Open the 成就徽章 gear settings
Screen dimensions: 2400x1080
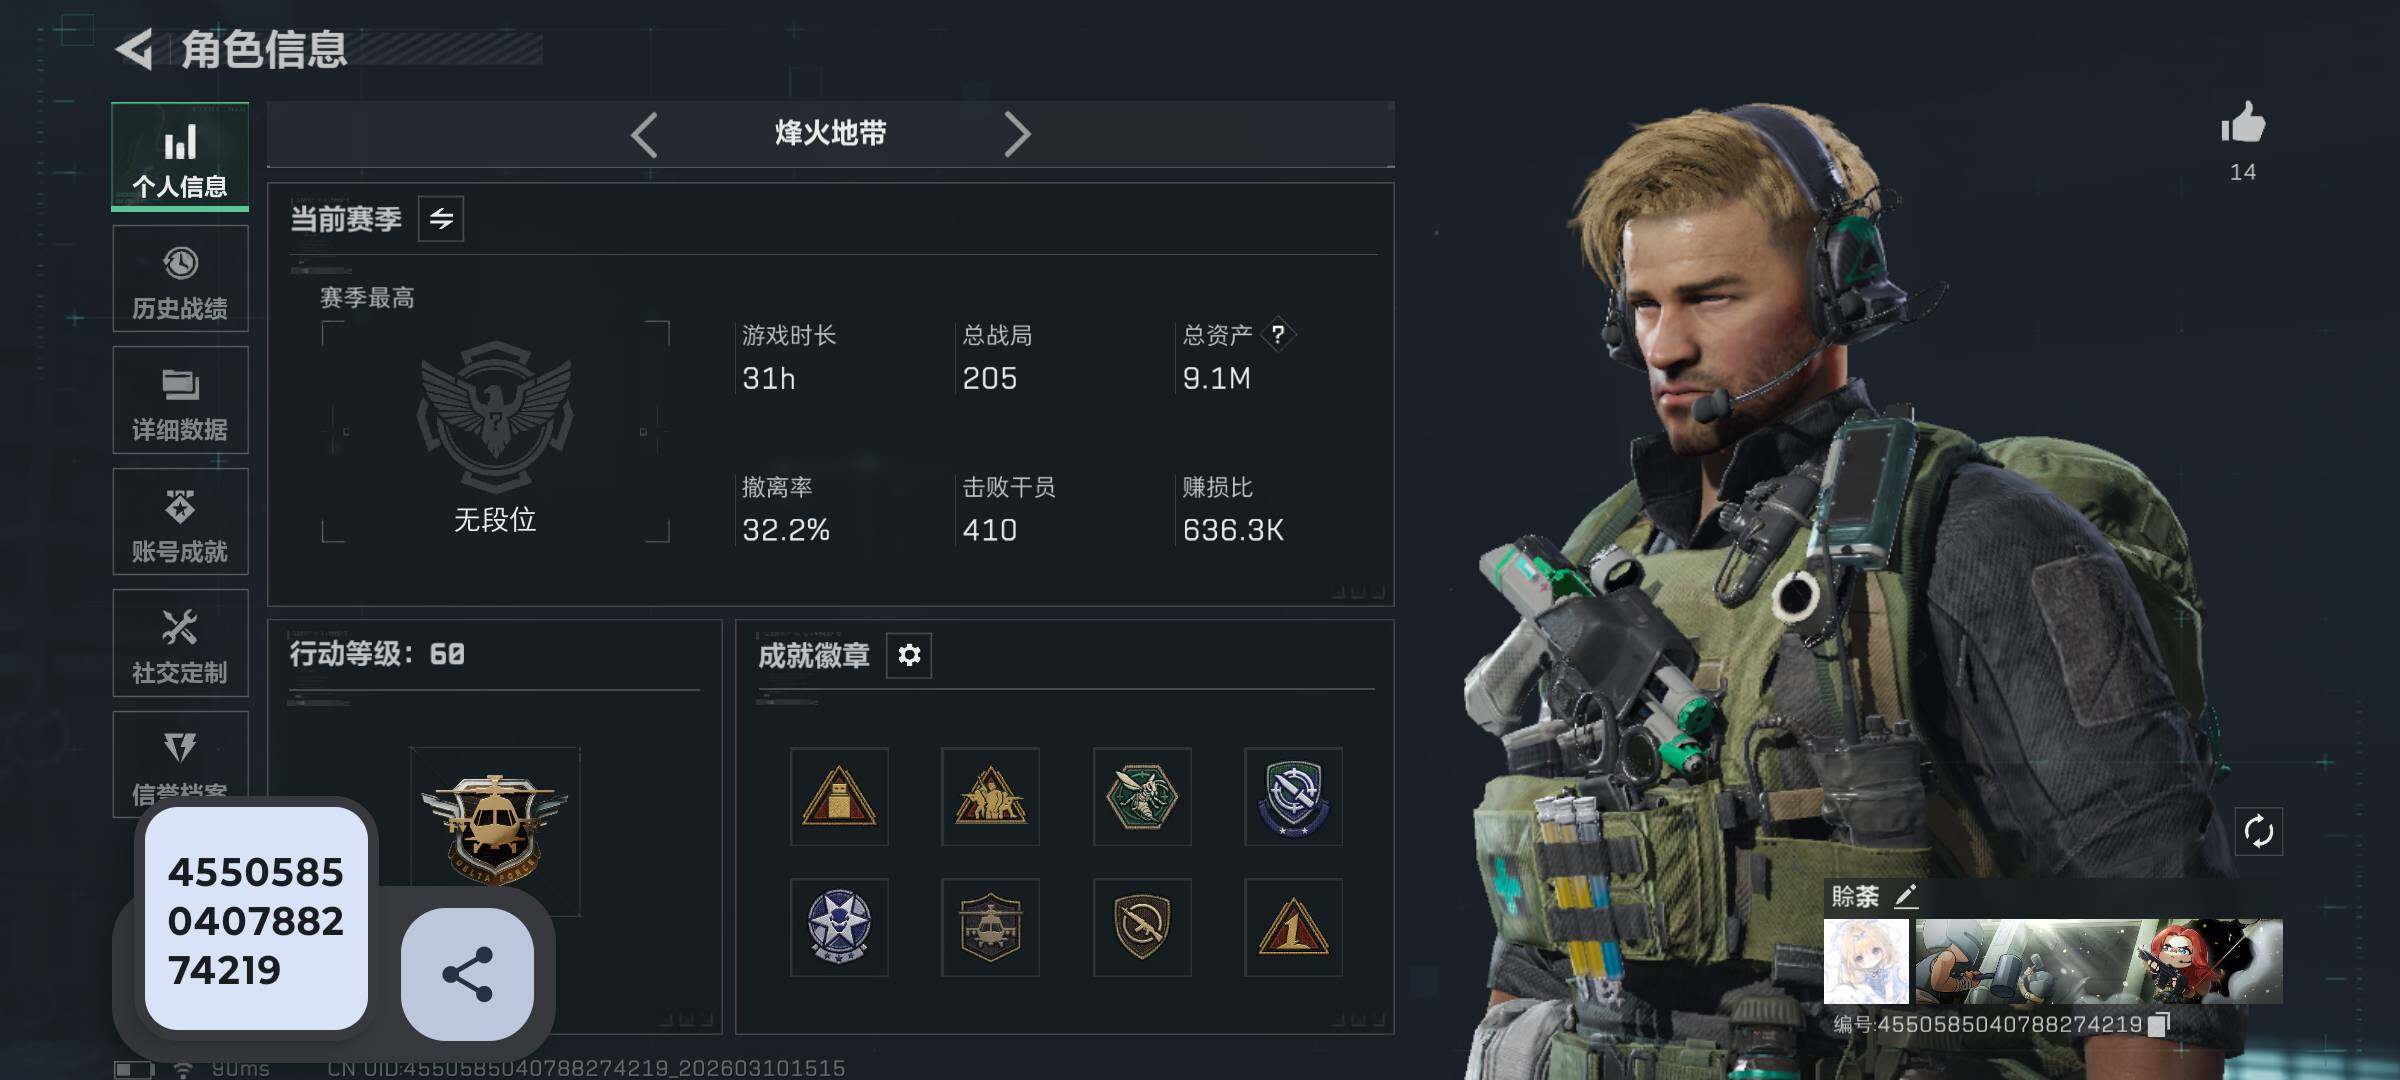(909, 655)
